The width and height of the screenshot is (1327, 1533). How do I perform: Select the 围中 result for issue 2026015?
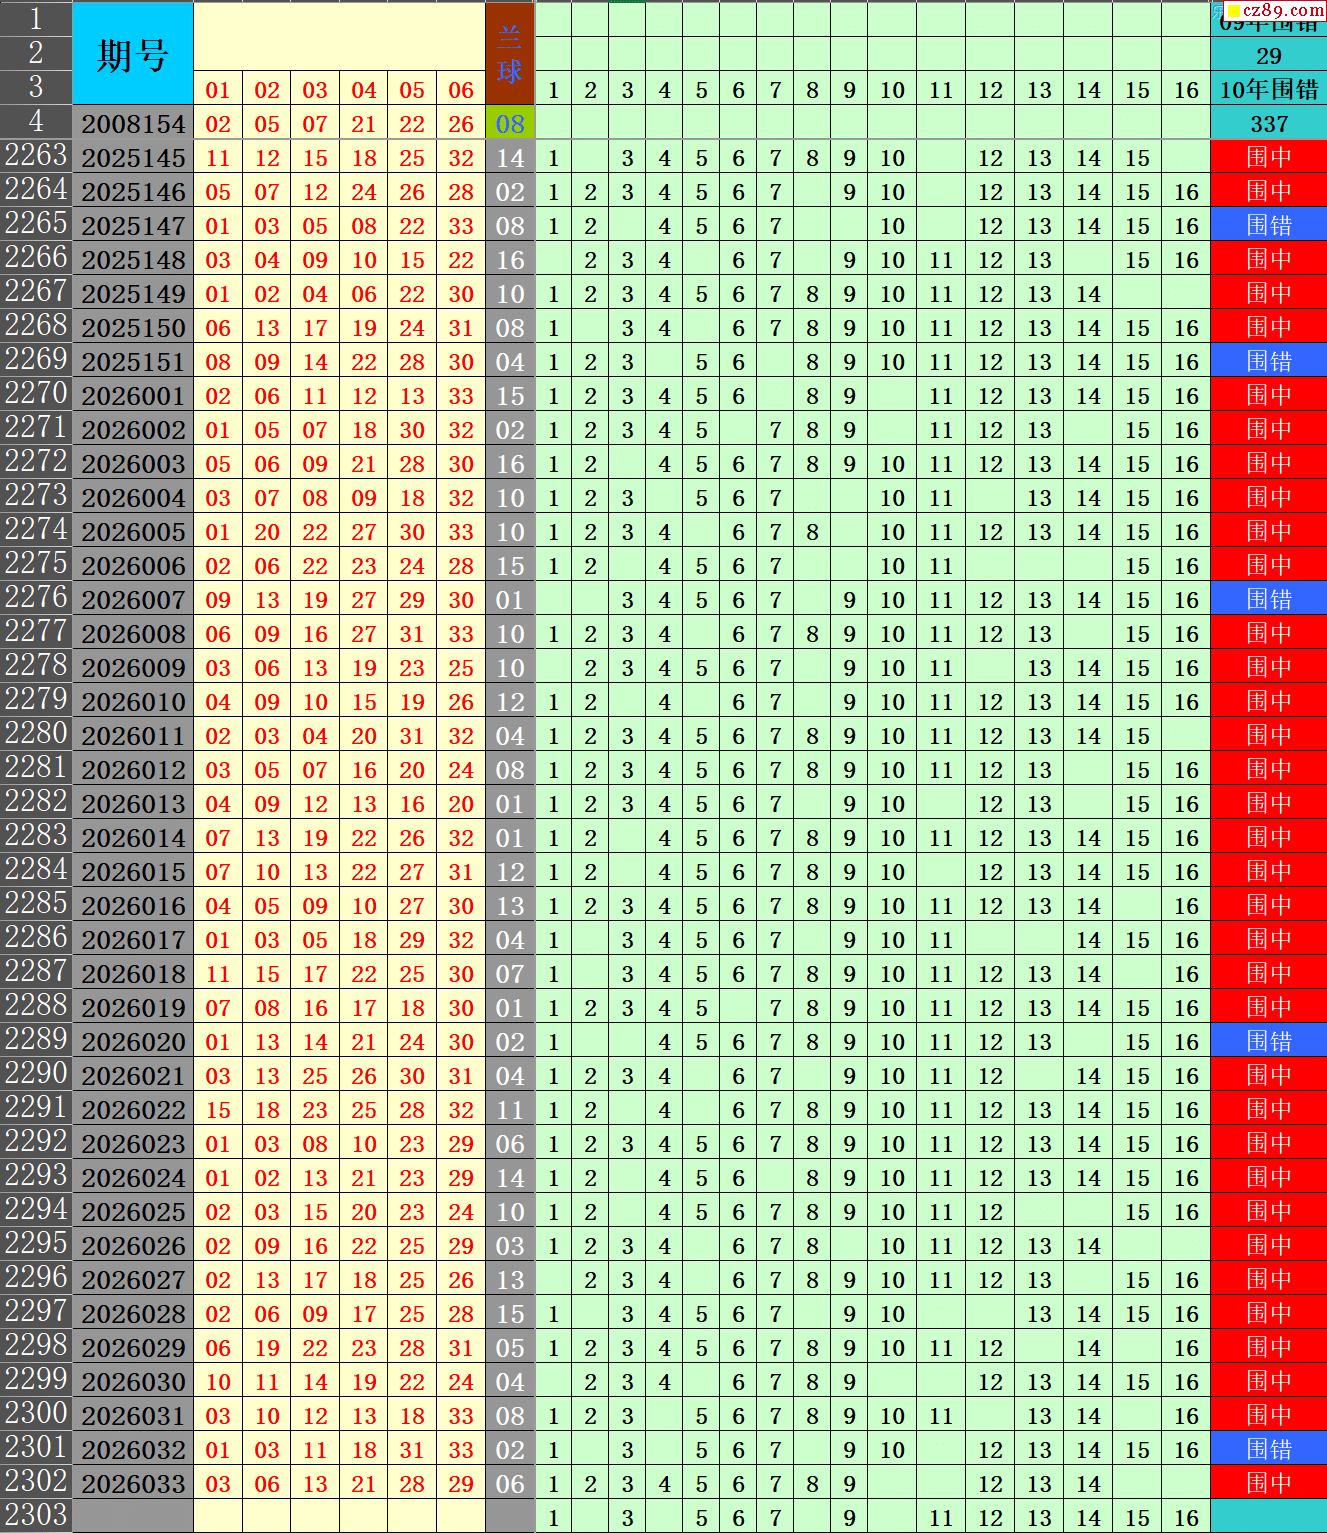(1269, 871)
